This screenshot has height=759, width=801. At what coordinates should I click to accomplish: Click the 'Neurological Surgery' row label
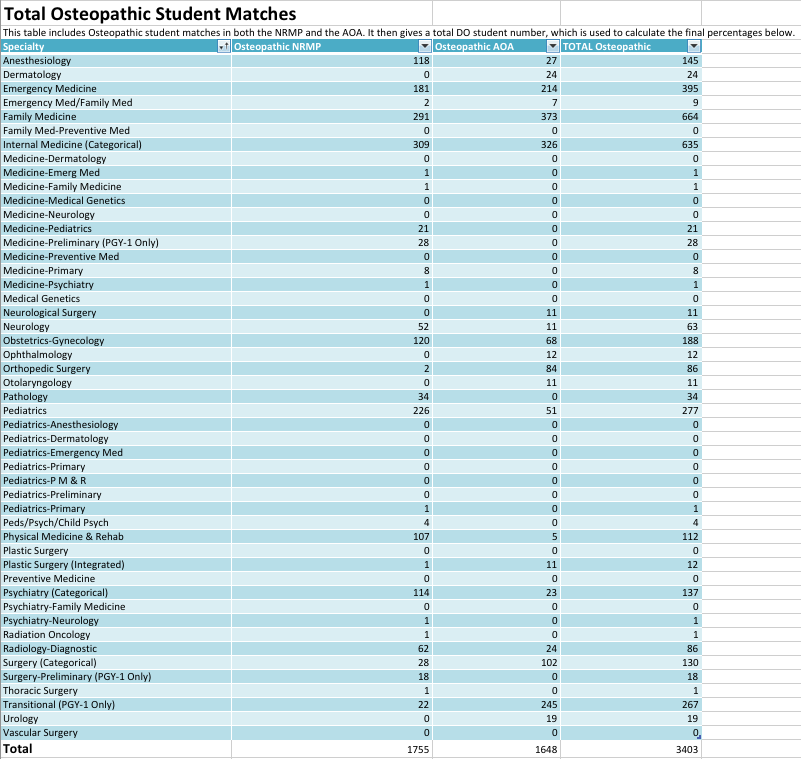[x=50, y=313]
